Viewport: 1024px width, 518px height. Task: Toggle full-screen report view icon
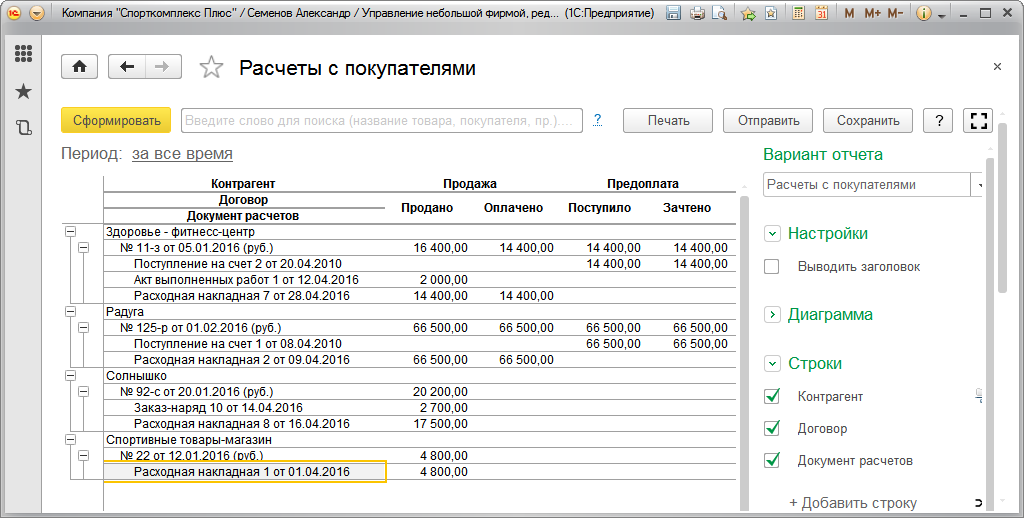[979, 121]
